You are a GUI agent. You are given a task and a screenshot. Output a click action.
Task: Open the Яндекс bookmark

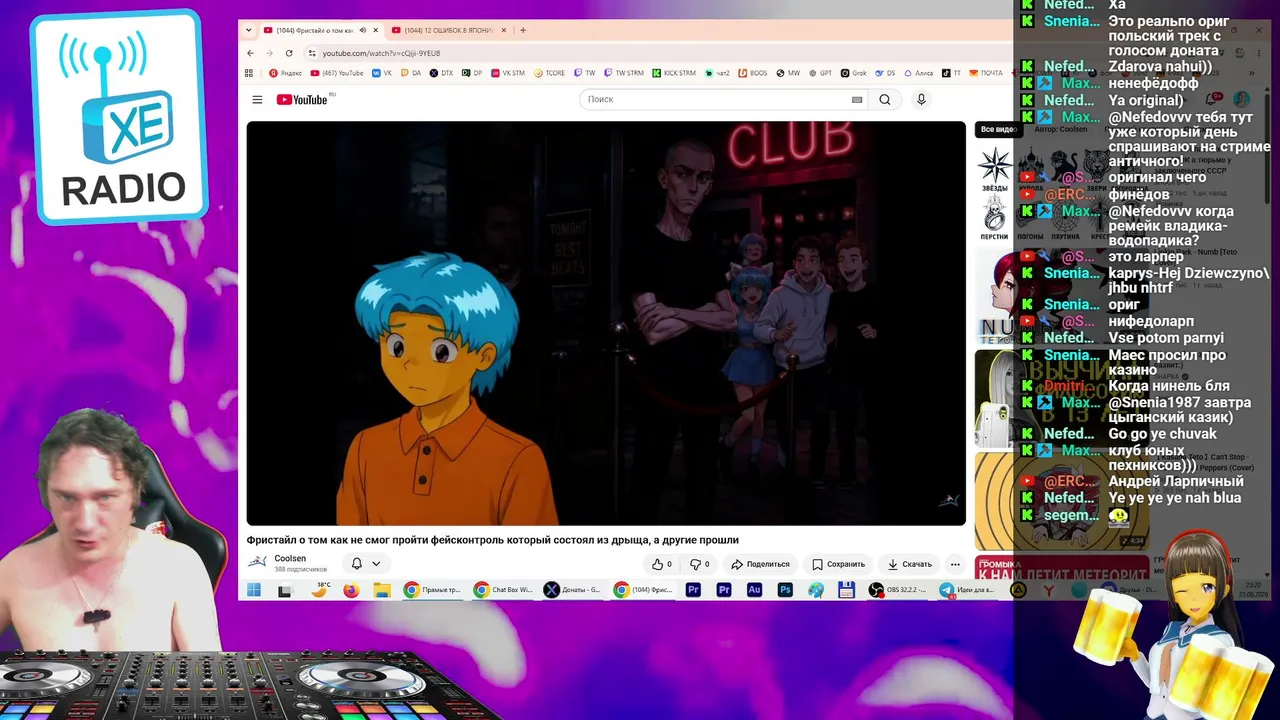[x=286, y=73]
